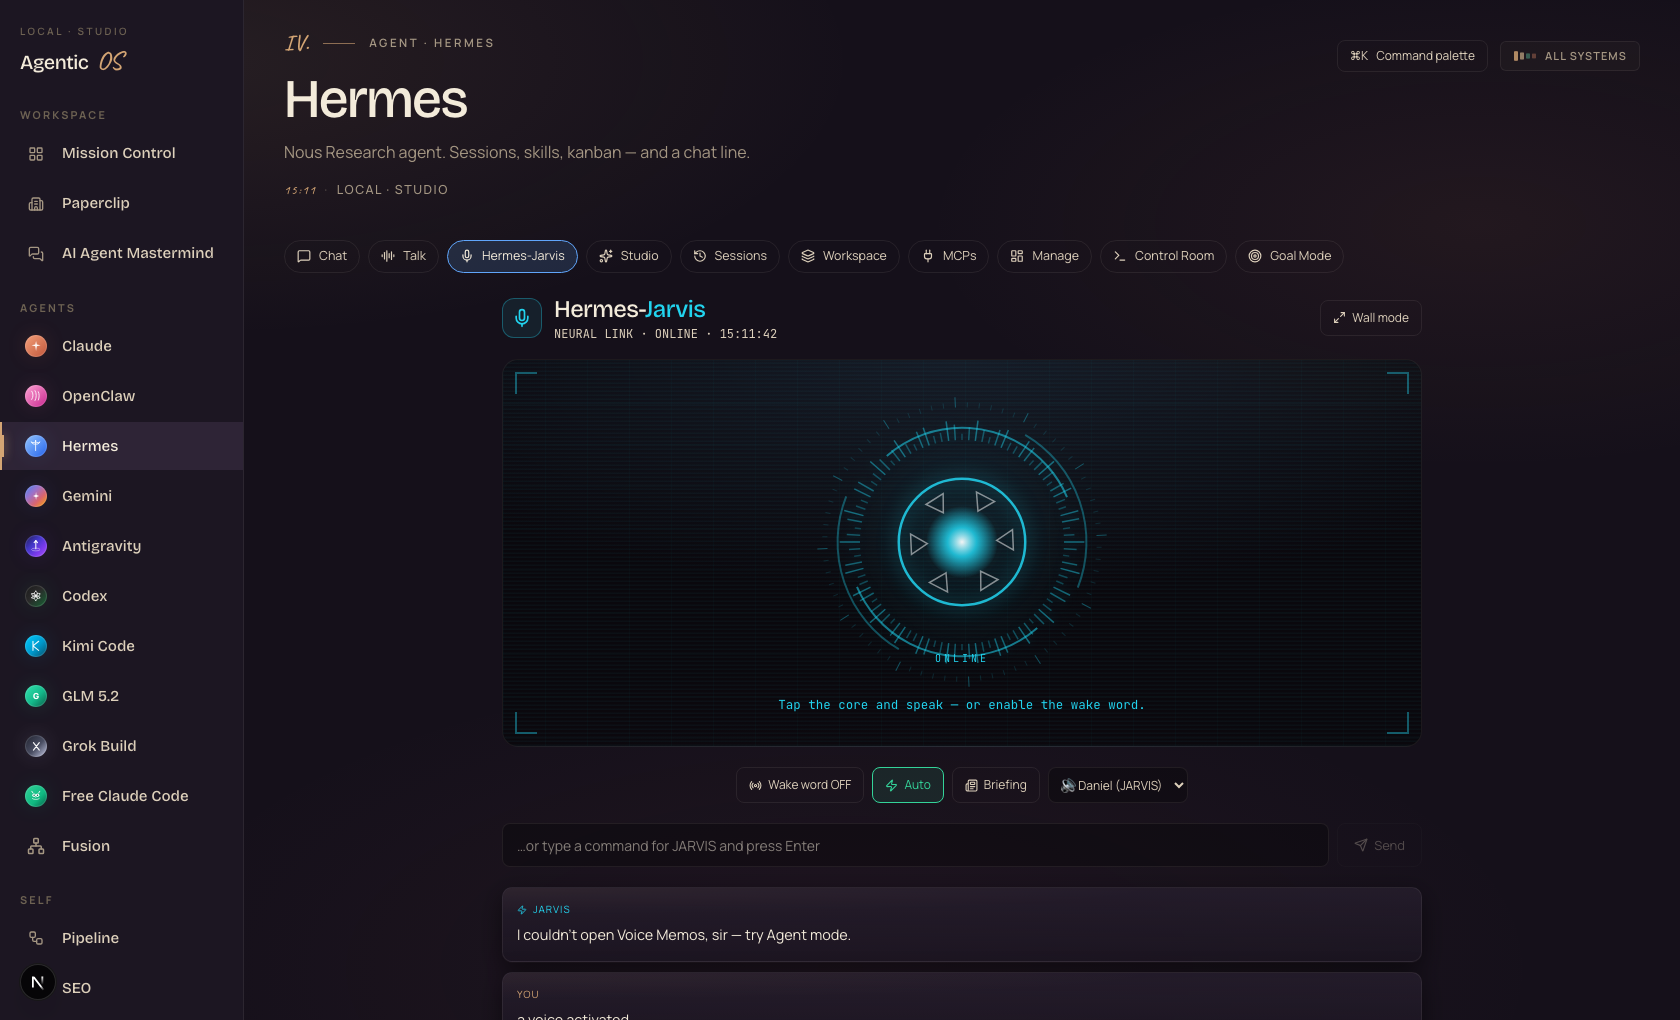Focus the JARVIS command input field
1680x1020 pixels.
pos(915,846)
